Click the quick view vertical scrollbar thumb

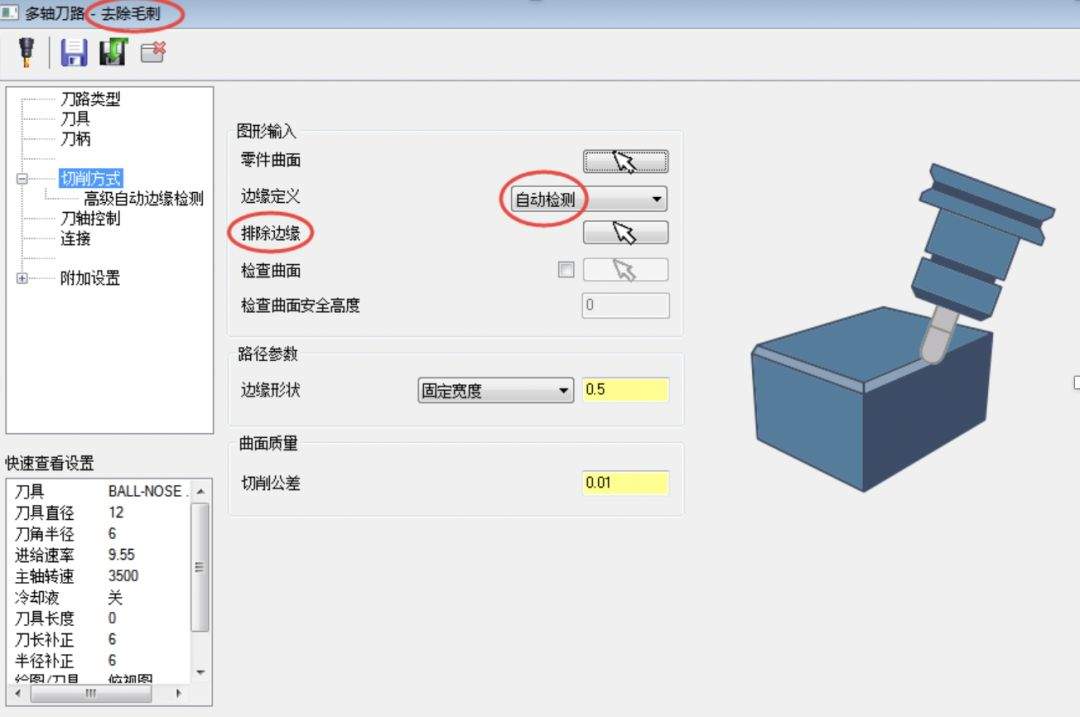click(x=200, y=567)
